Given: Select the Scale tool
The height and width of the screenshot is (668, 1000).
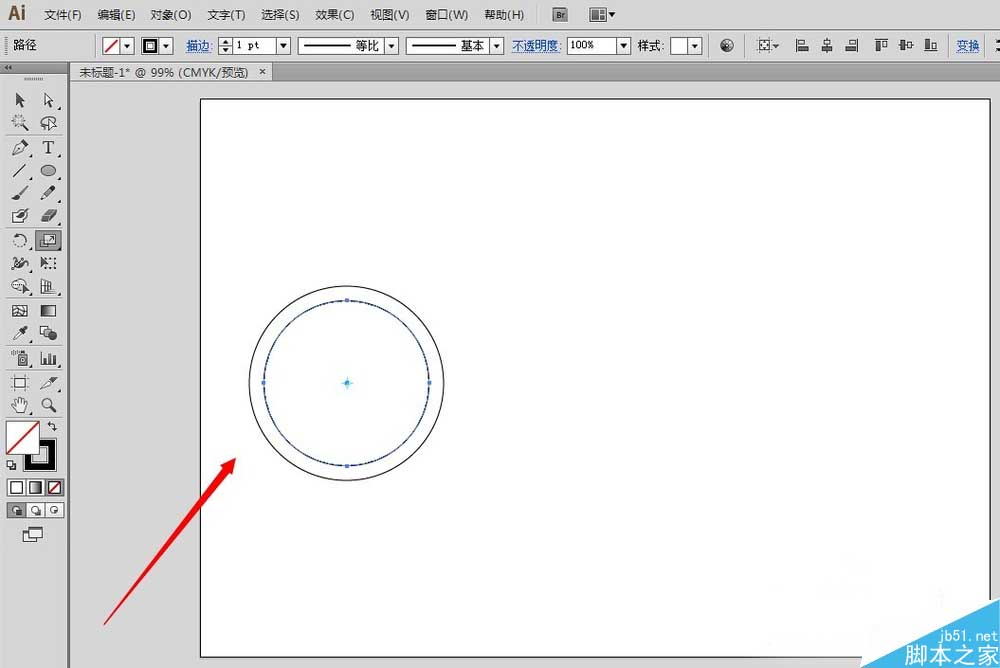Looking at the screenshot, I should 48,241.
